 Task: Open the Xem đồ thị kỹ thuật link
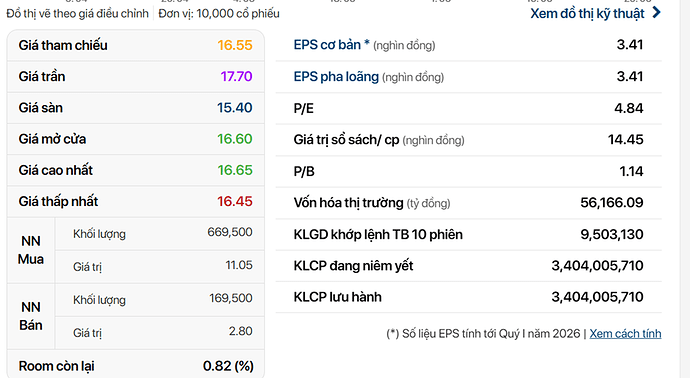[x=587, y=14]
